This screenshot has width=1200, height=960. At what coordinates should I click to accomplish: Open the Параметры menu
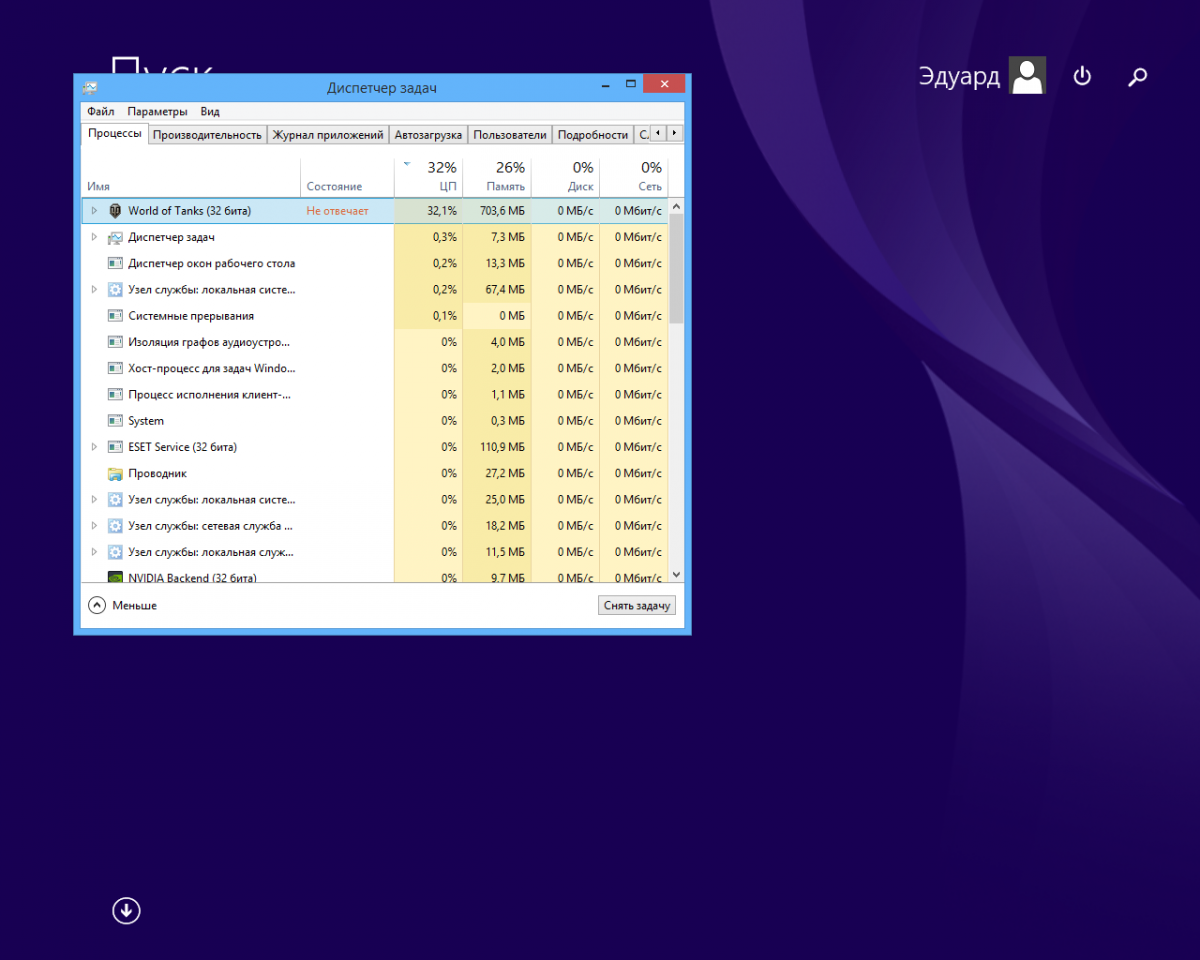tap(157, 112)
